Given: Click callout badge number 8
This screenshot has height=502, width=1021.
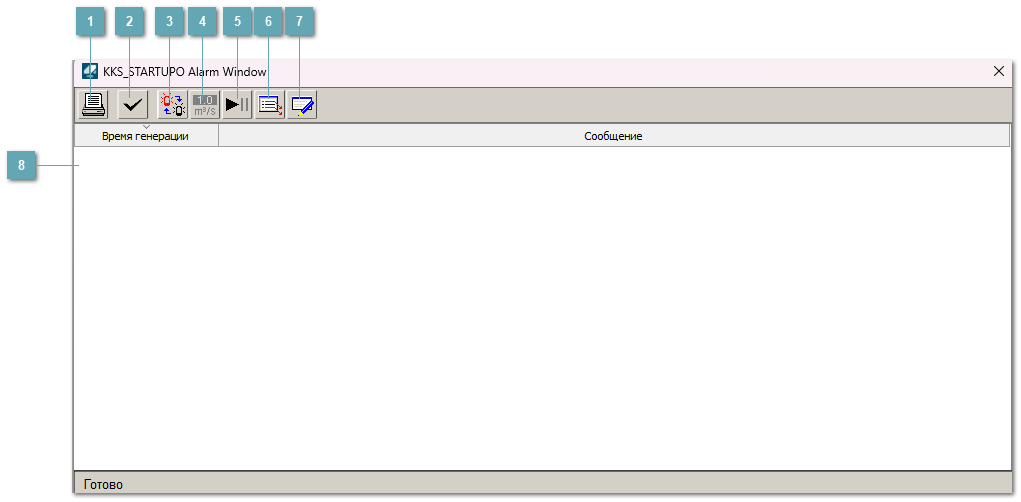Looking at the screenshot, I should coord(22,165).
